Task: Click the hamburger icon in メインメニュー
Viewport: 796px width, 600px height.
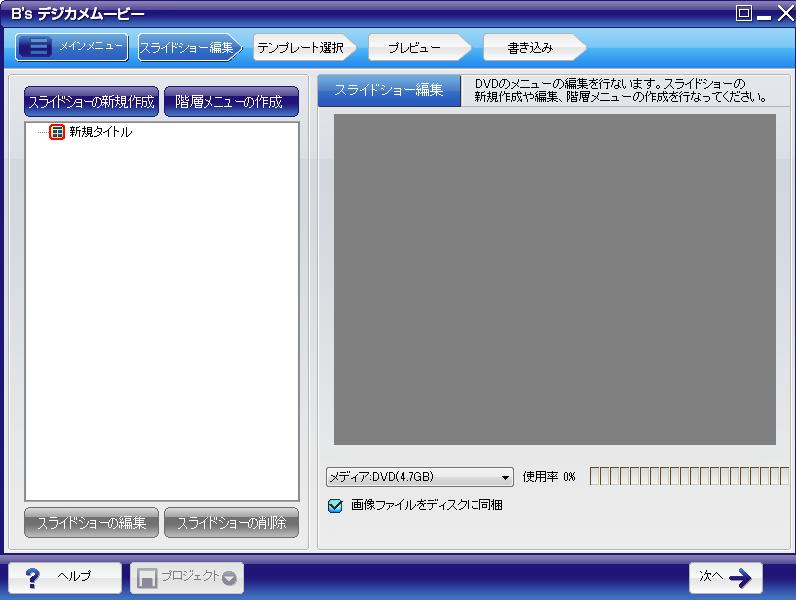Action: [38, 47]
